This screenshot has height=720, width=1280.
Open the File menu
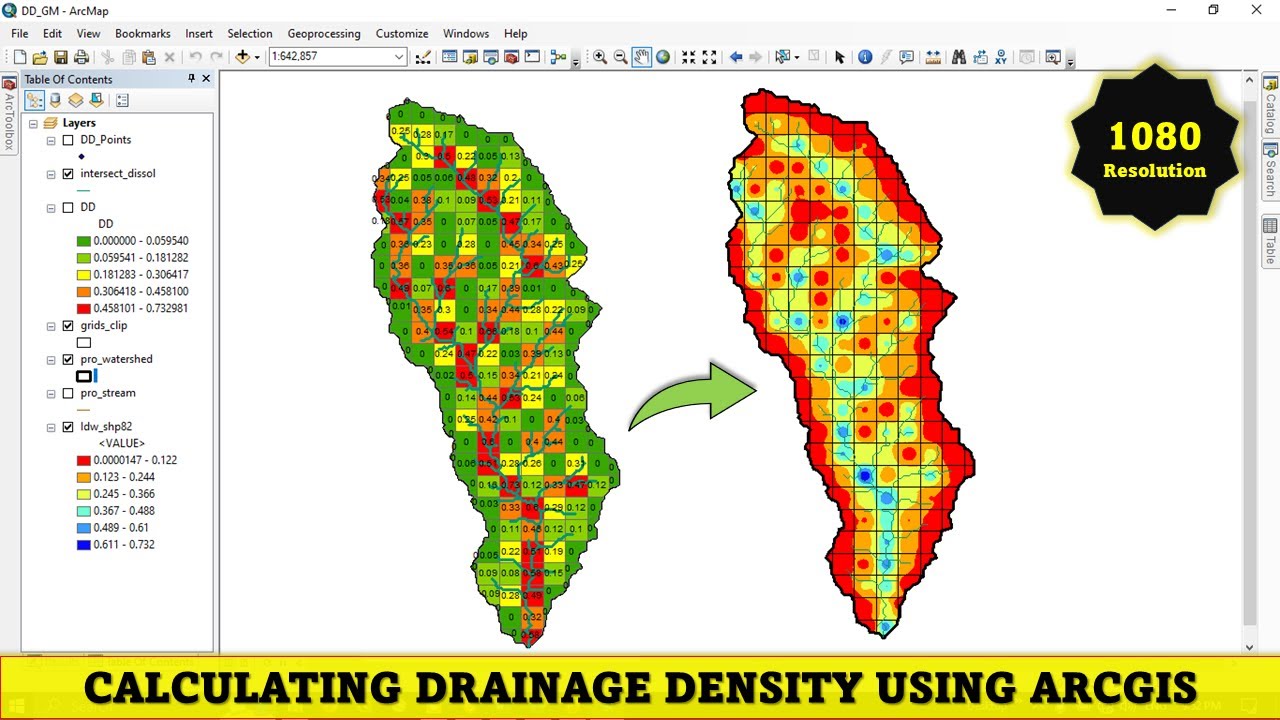pos(20,33)
